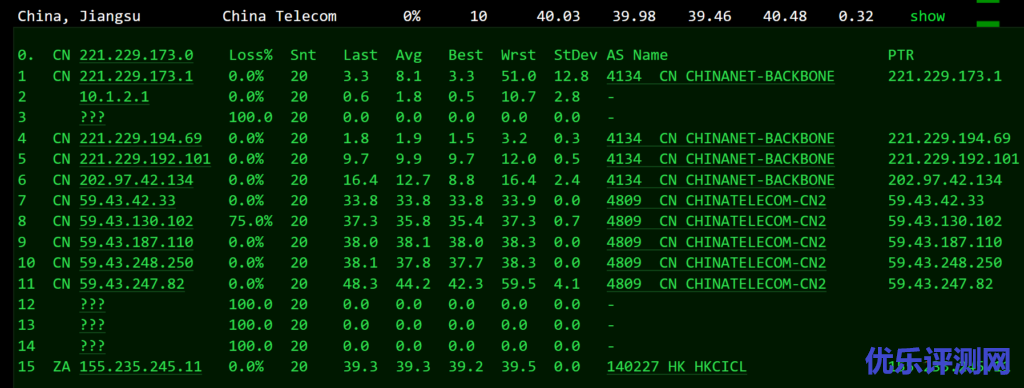
Task: Open the IP link 221.229.173.1
Action: pos(136,76)
